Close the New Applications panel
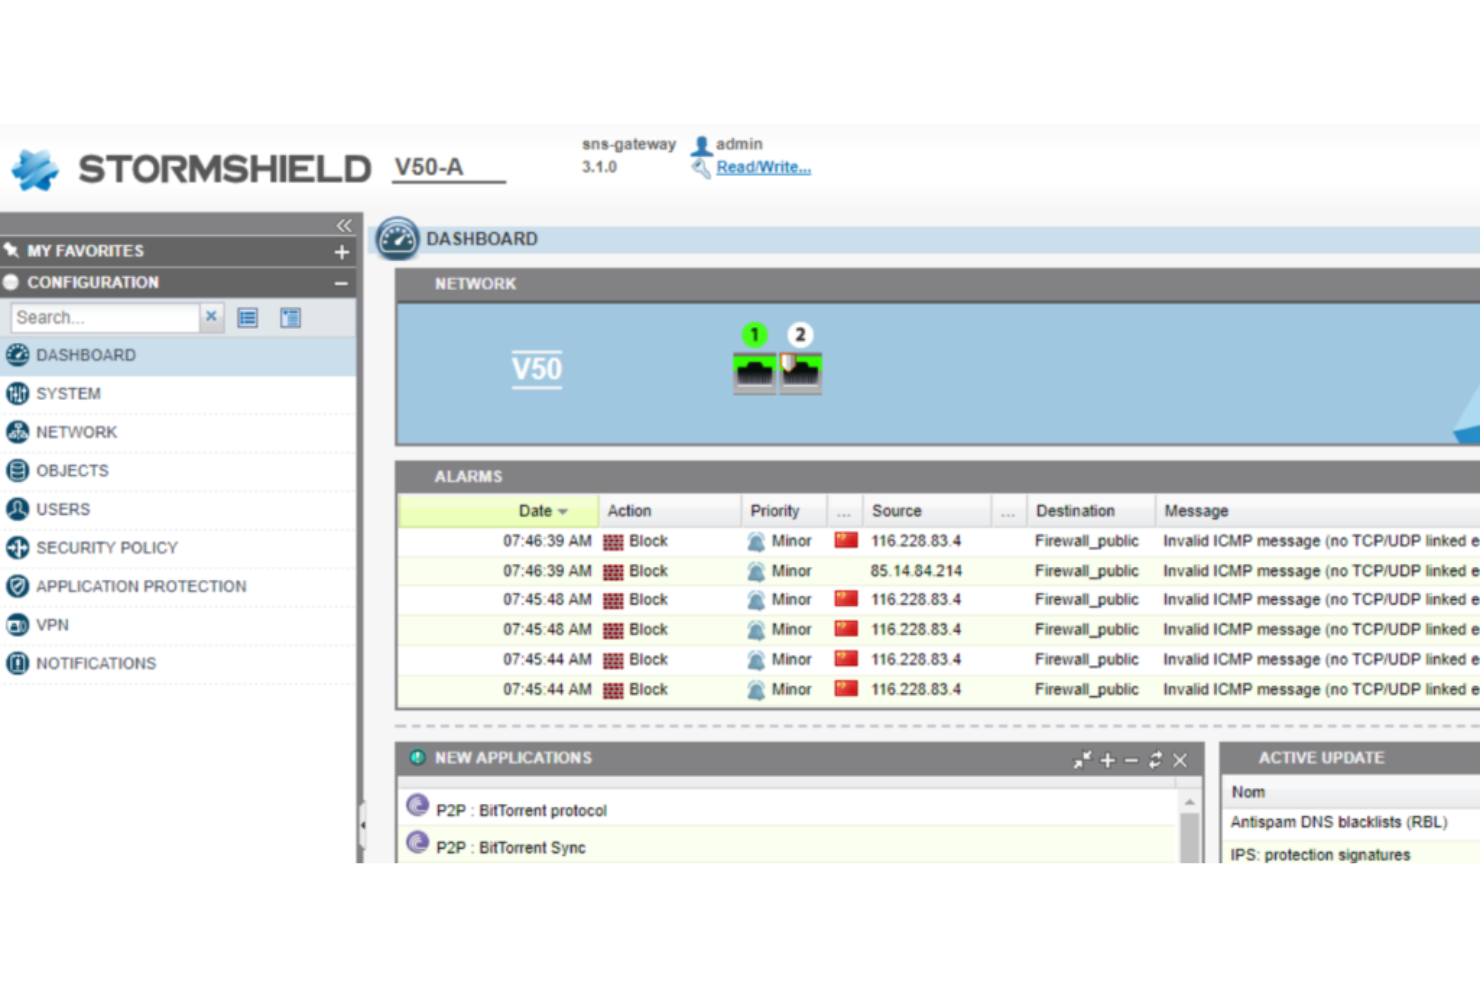The width and height of the screenshot is (1480, 987). (1180, 760)
